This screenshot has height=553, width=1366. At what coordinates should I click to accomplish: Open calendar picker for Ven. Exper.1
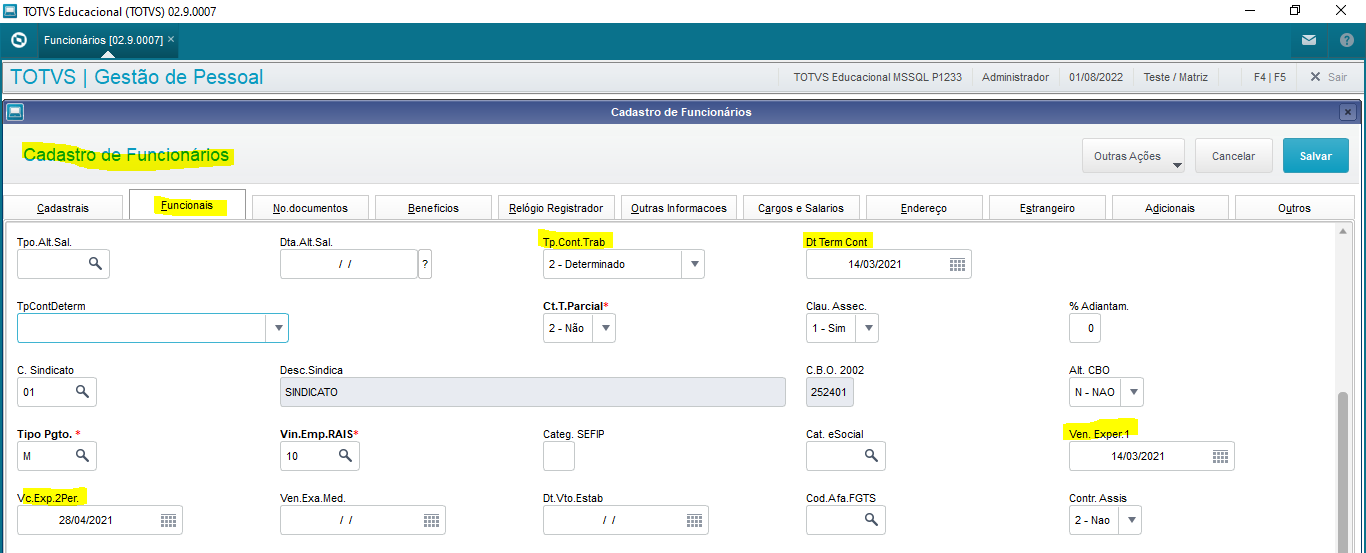(1220, 456)
